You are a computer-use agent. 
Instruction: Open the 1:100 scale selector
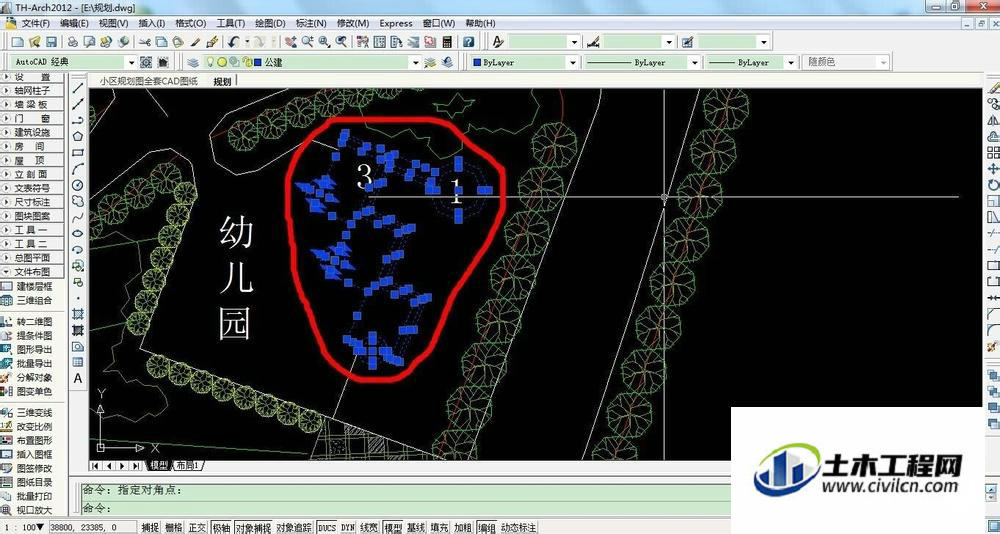point(24,528)
